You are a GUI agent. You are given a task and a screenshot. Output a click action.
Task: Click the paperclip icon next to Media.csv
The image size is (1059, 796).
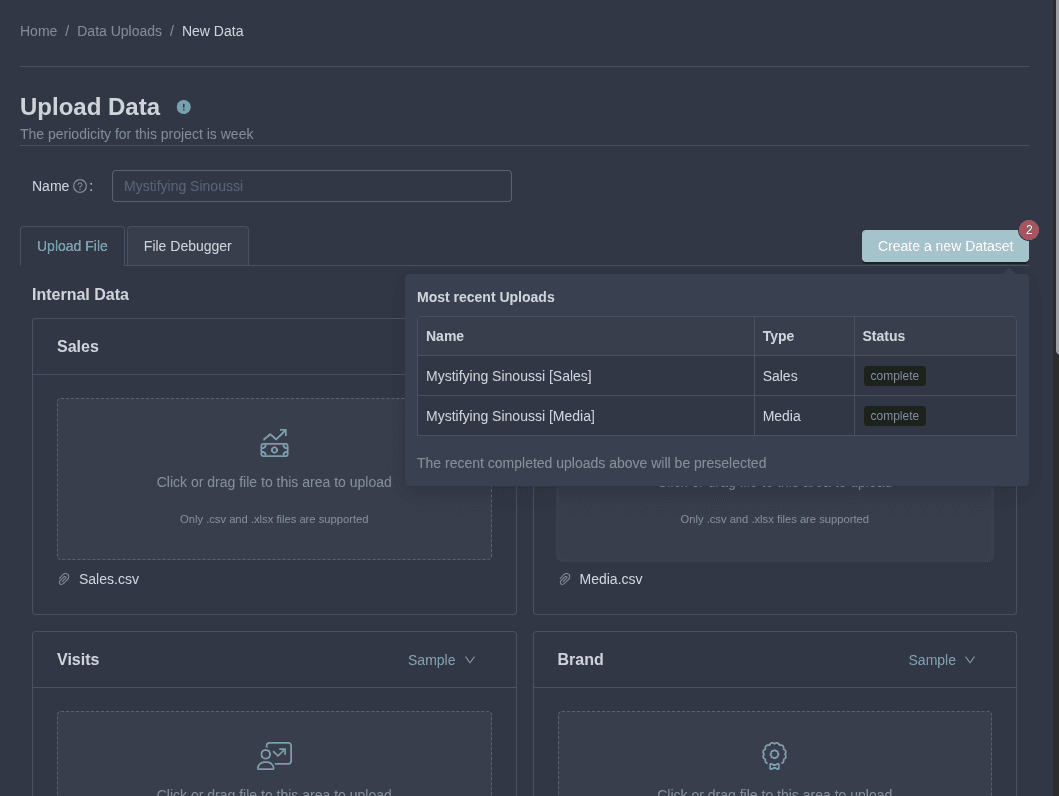(x=565, y=579)
